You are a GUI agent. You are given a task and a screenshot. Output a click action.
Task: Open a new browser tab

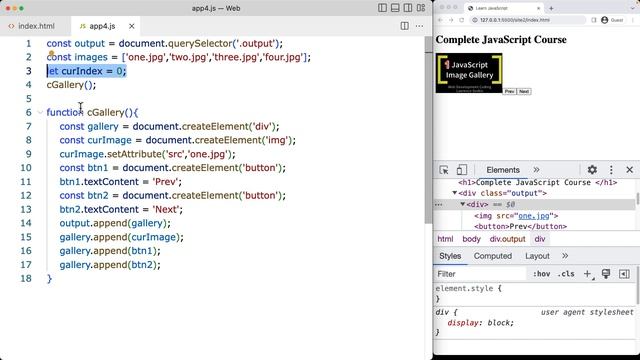pyautogui.click(x=551, y=8)
